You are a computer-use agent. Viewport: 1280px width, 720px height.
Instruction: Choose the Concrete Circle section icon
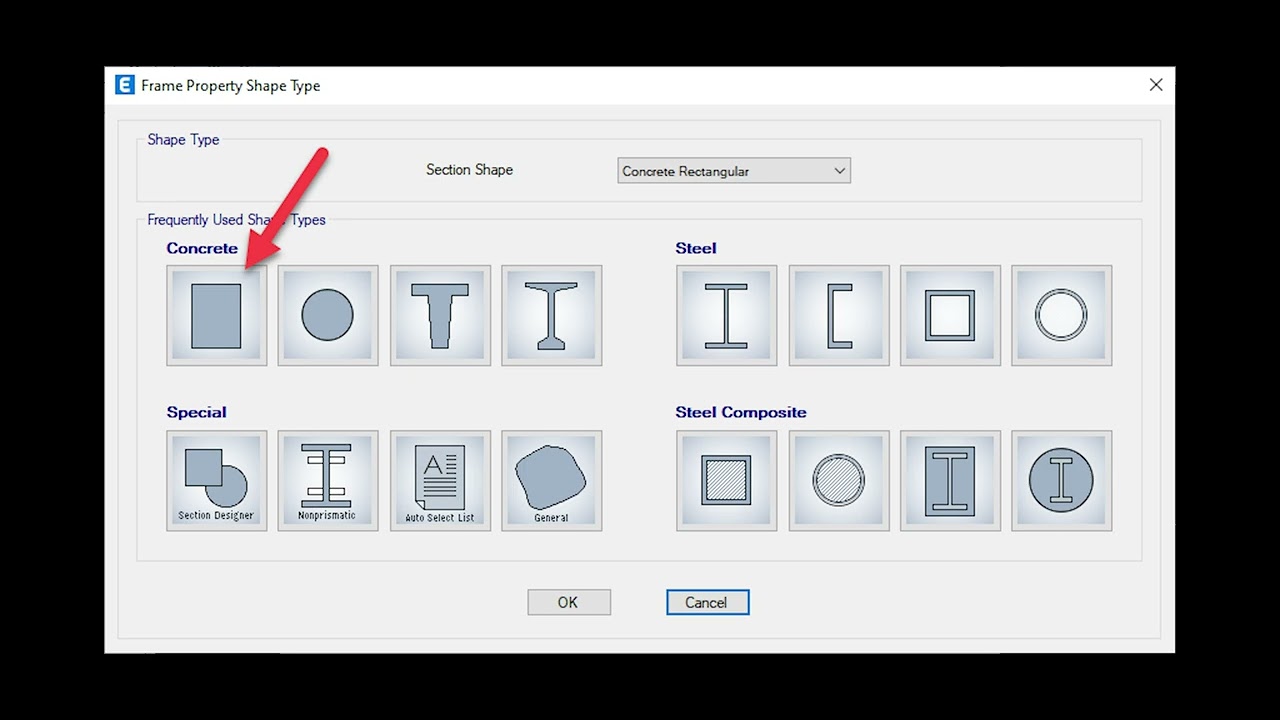(x=328, y=315)
